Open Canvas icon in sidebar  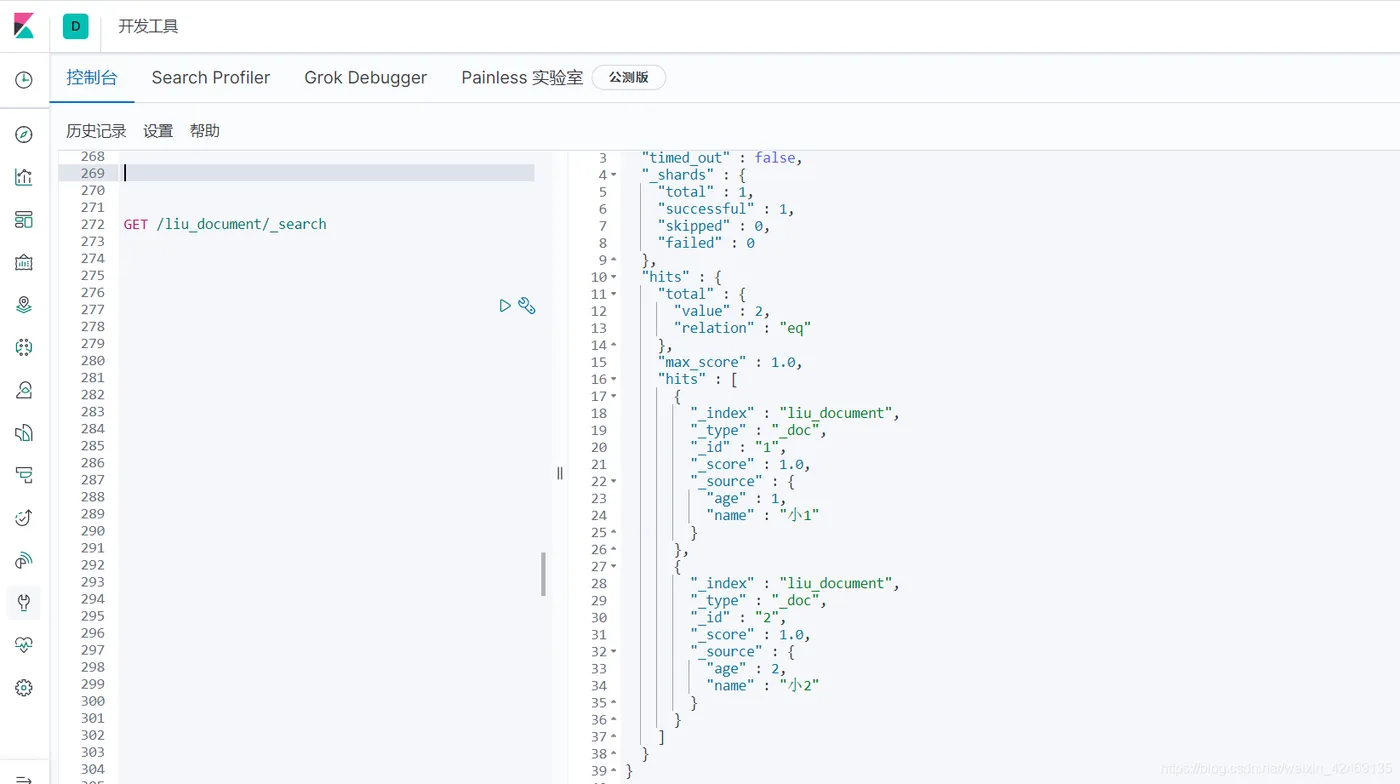click(24, 262)
